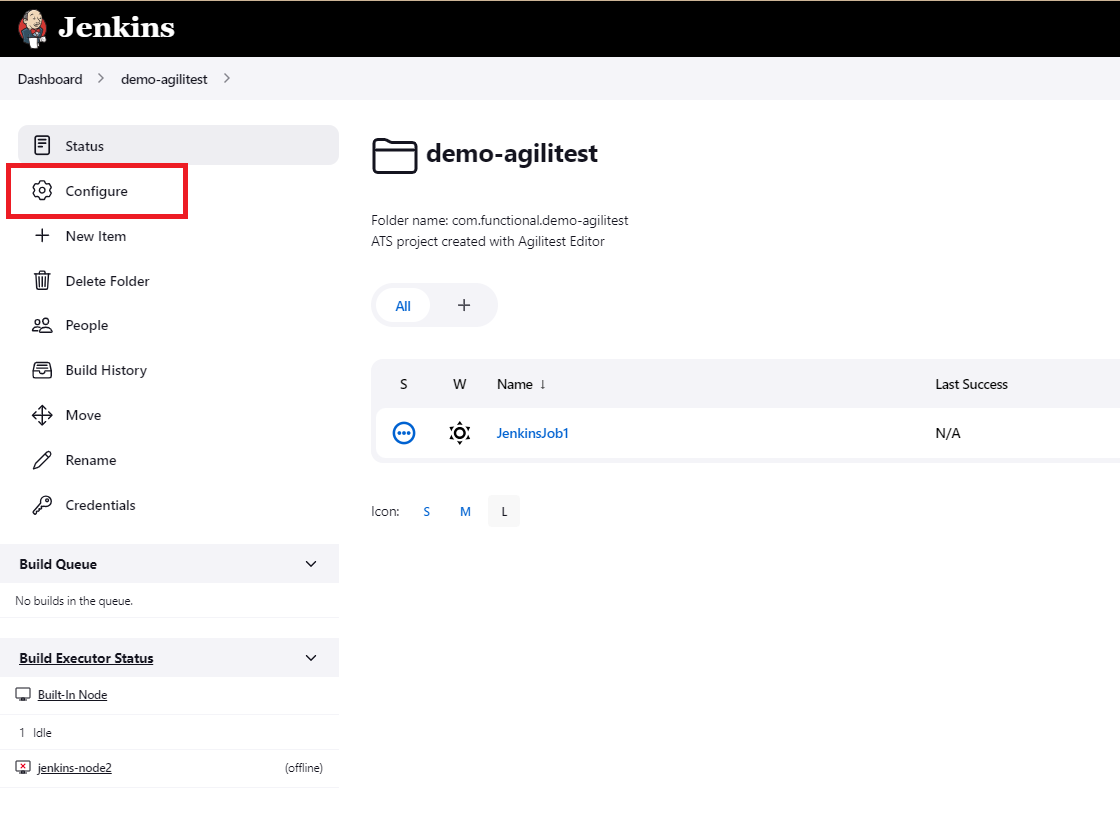
Task: Click 'ATS project created with Agilitest Editor'
Action: click(x=488, y=241)
